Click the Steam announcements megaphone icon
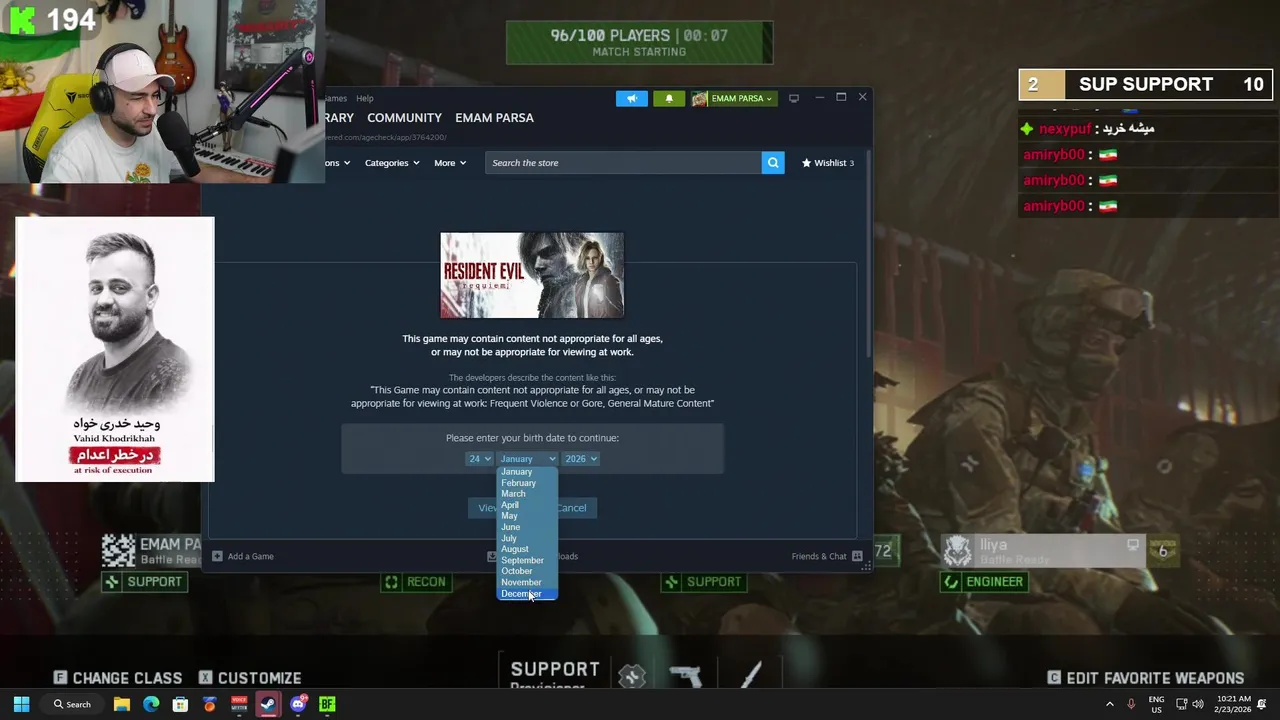The image size is (1280, 720). click(x=631, y=98)
